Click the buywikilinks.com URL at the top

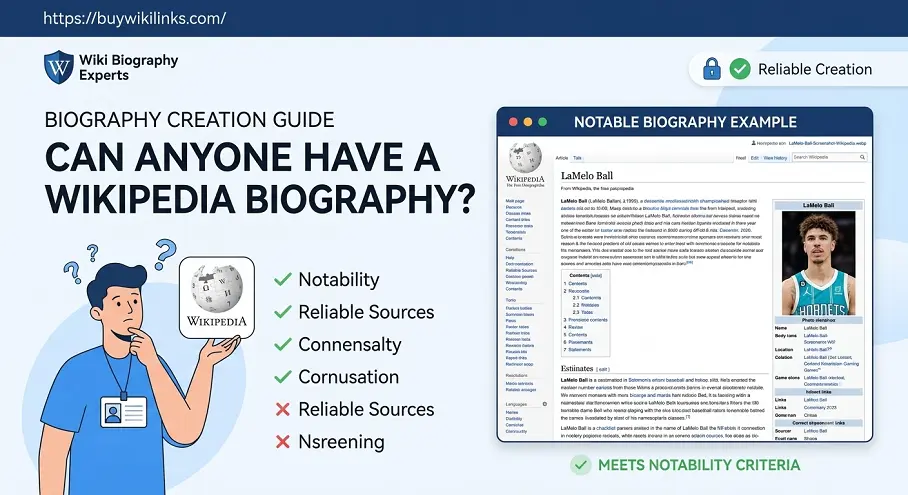point(134,18)
